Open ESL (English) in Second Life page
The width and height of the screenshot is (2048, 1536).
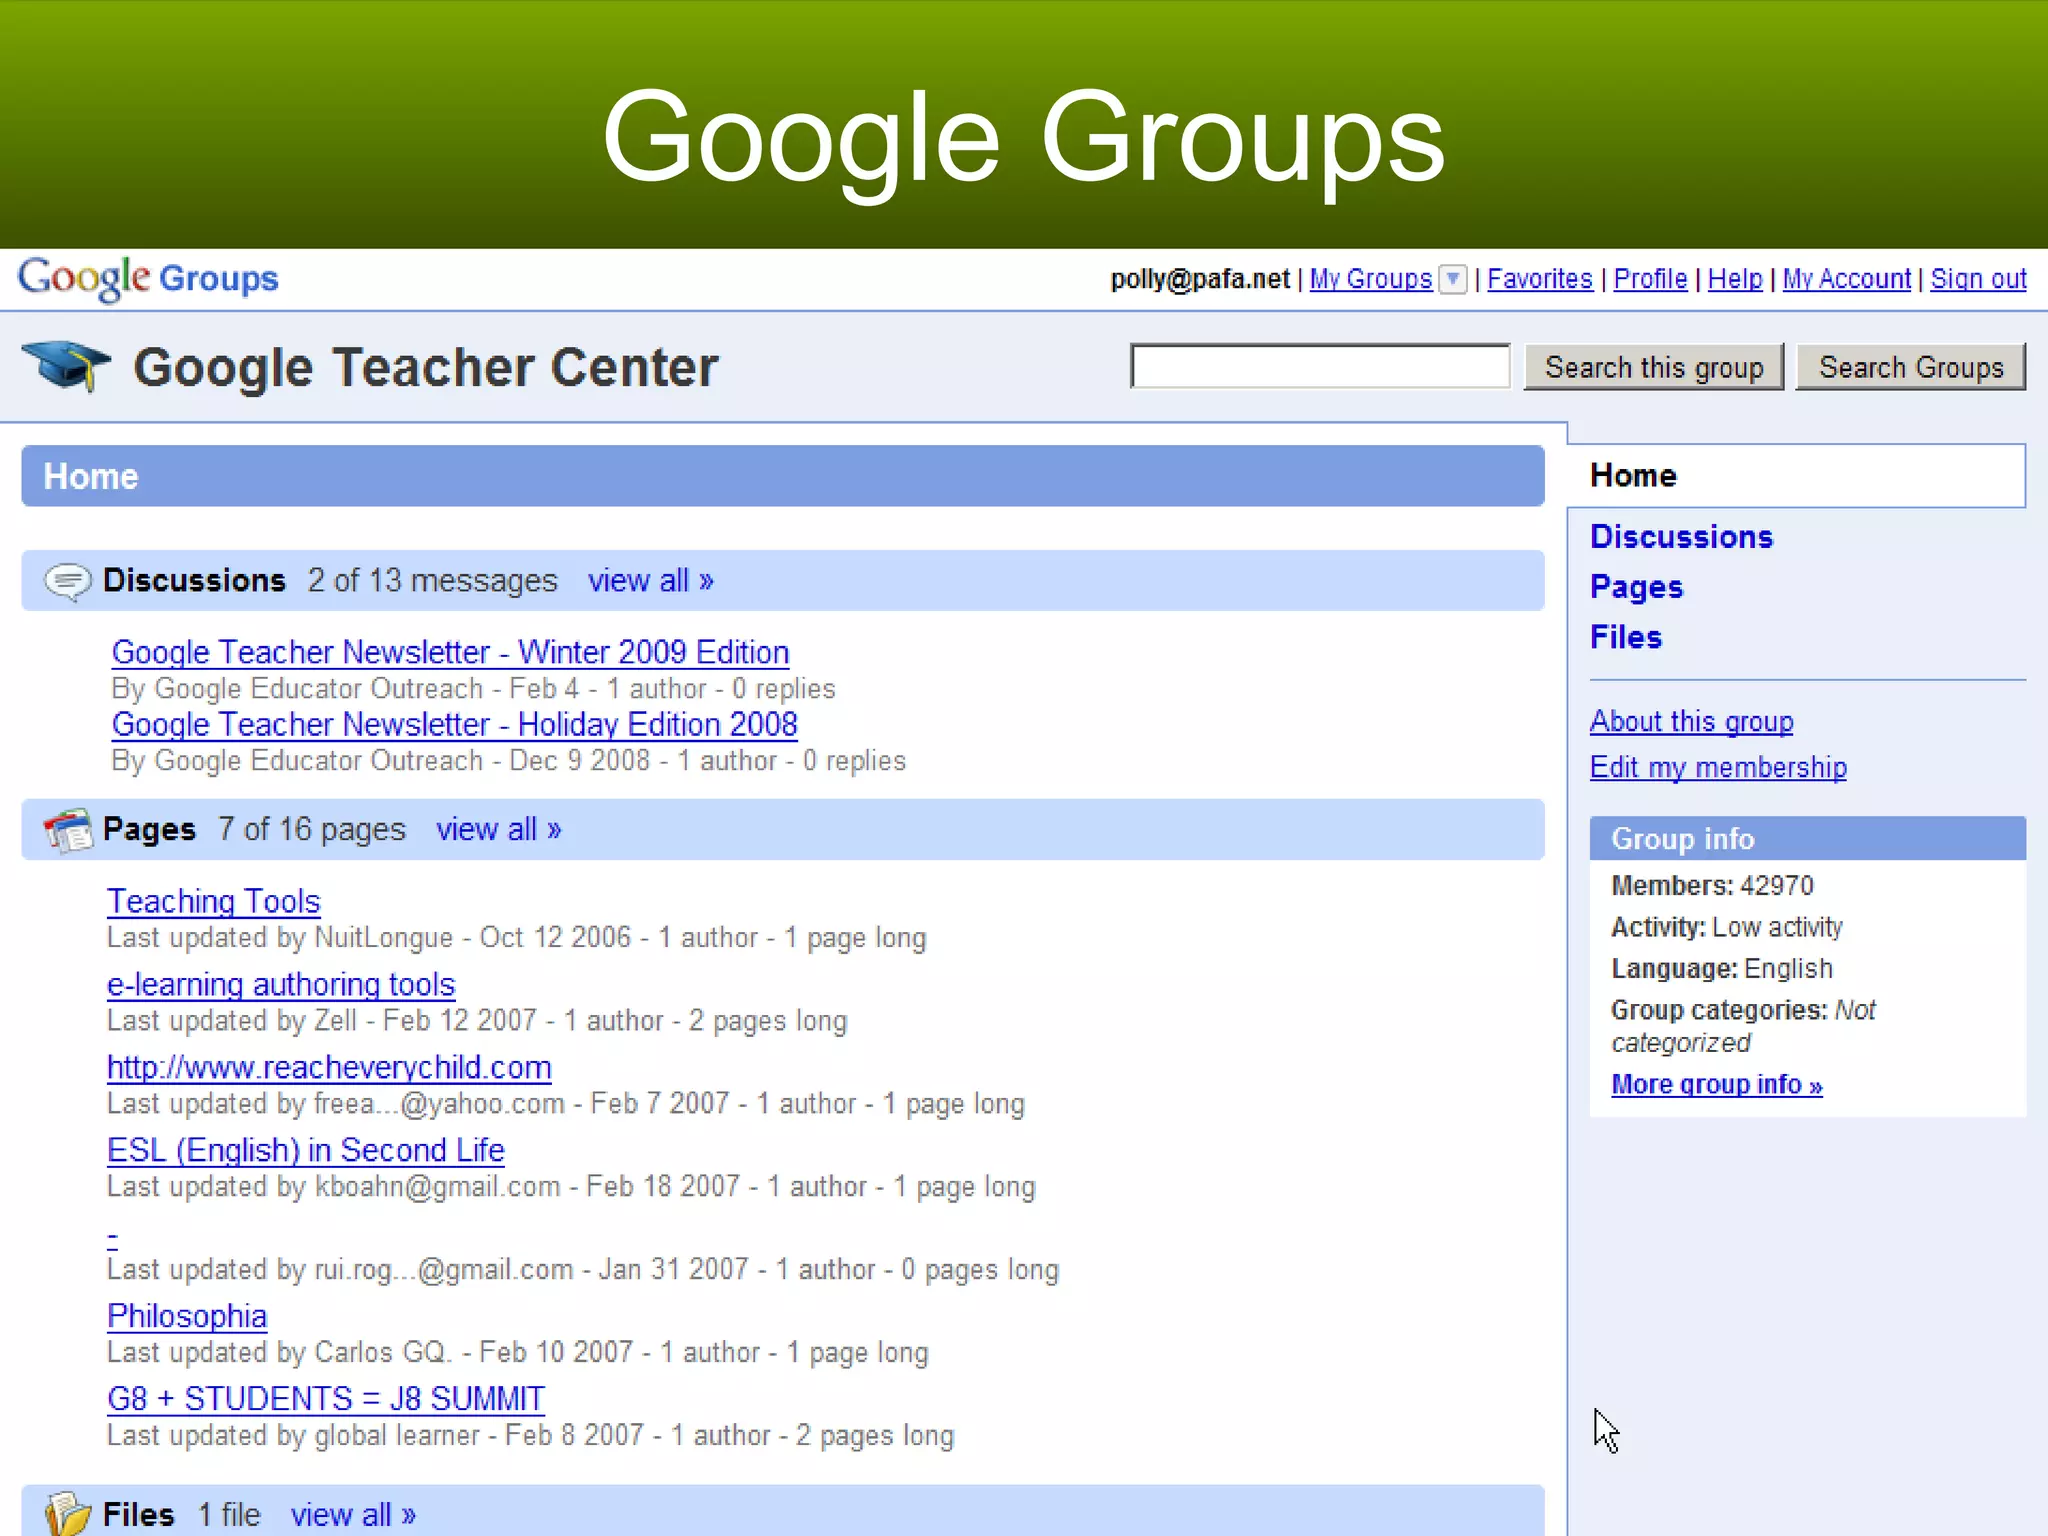coord(306,1151)
